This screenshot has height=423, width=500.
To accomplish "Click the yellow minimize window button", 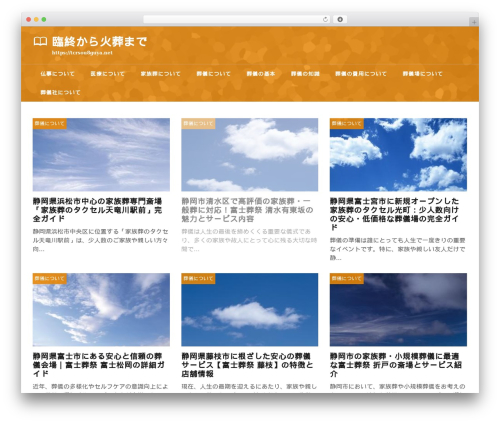I will click(x=36, y=19).
